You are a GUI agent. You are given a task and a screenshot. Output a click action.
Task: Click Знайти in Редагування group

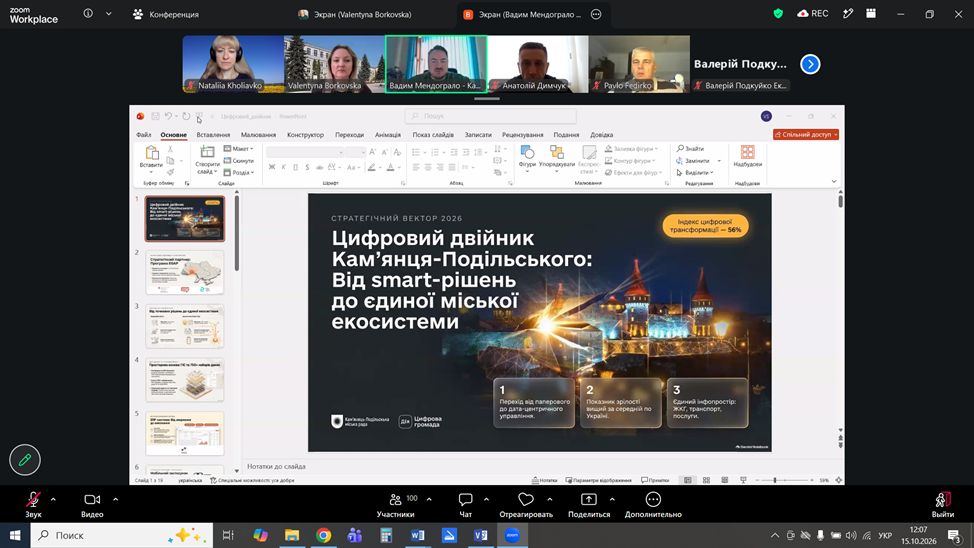point(690,148)
